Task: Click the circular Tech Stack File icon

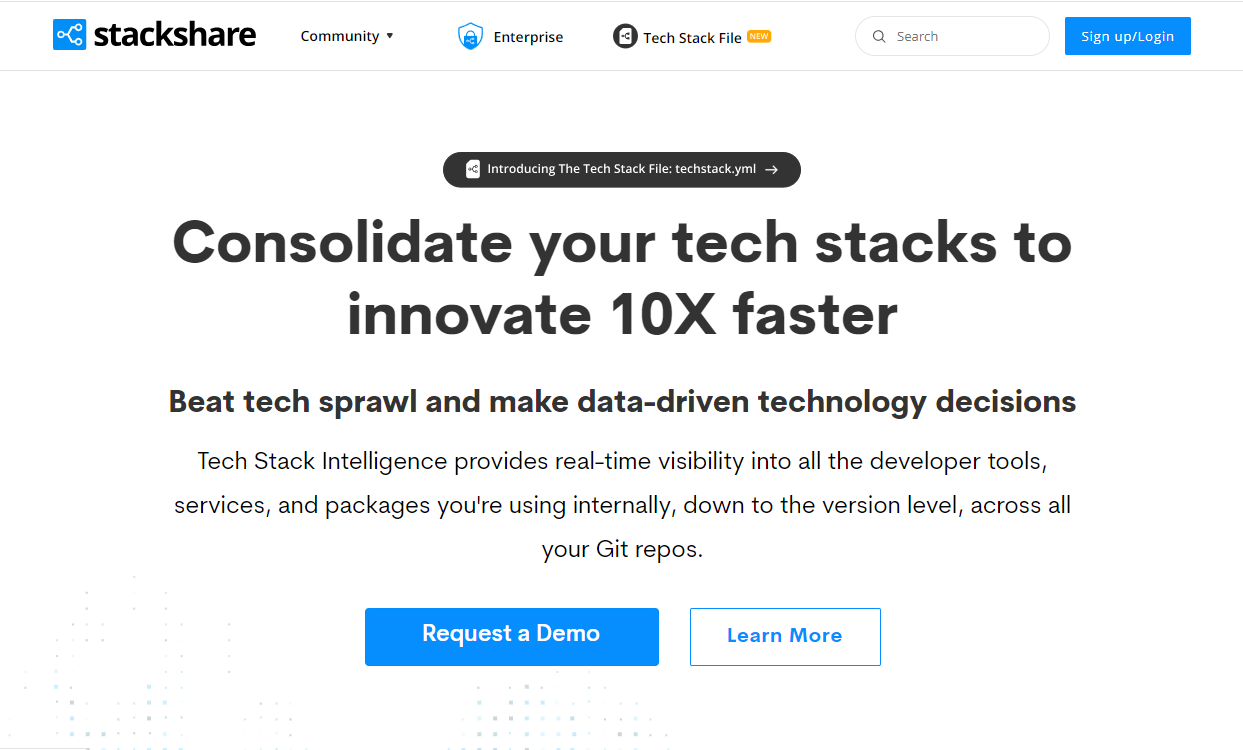Action: click(625, 36)
